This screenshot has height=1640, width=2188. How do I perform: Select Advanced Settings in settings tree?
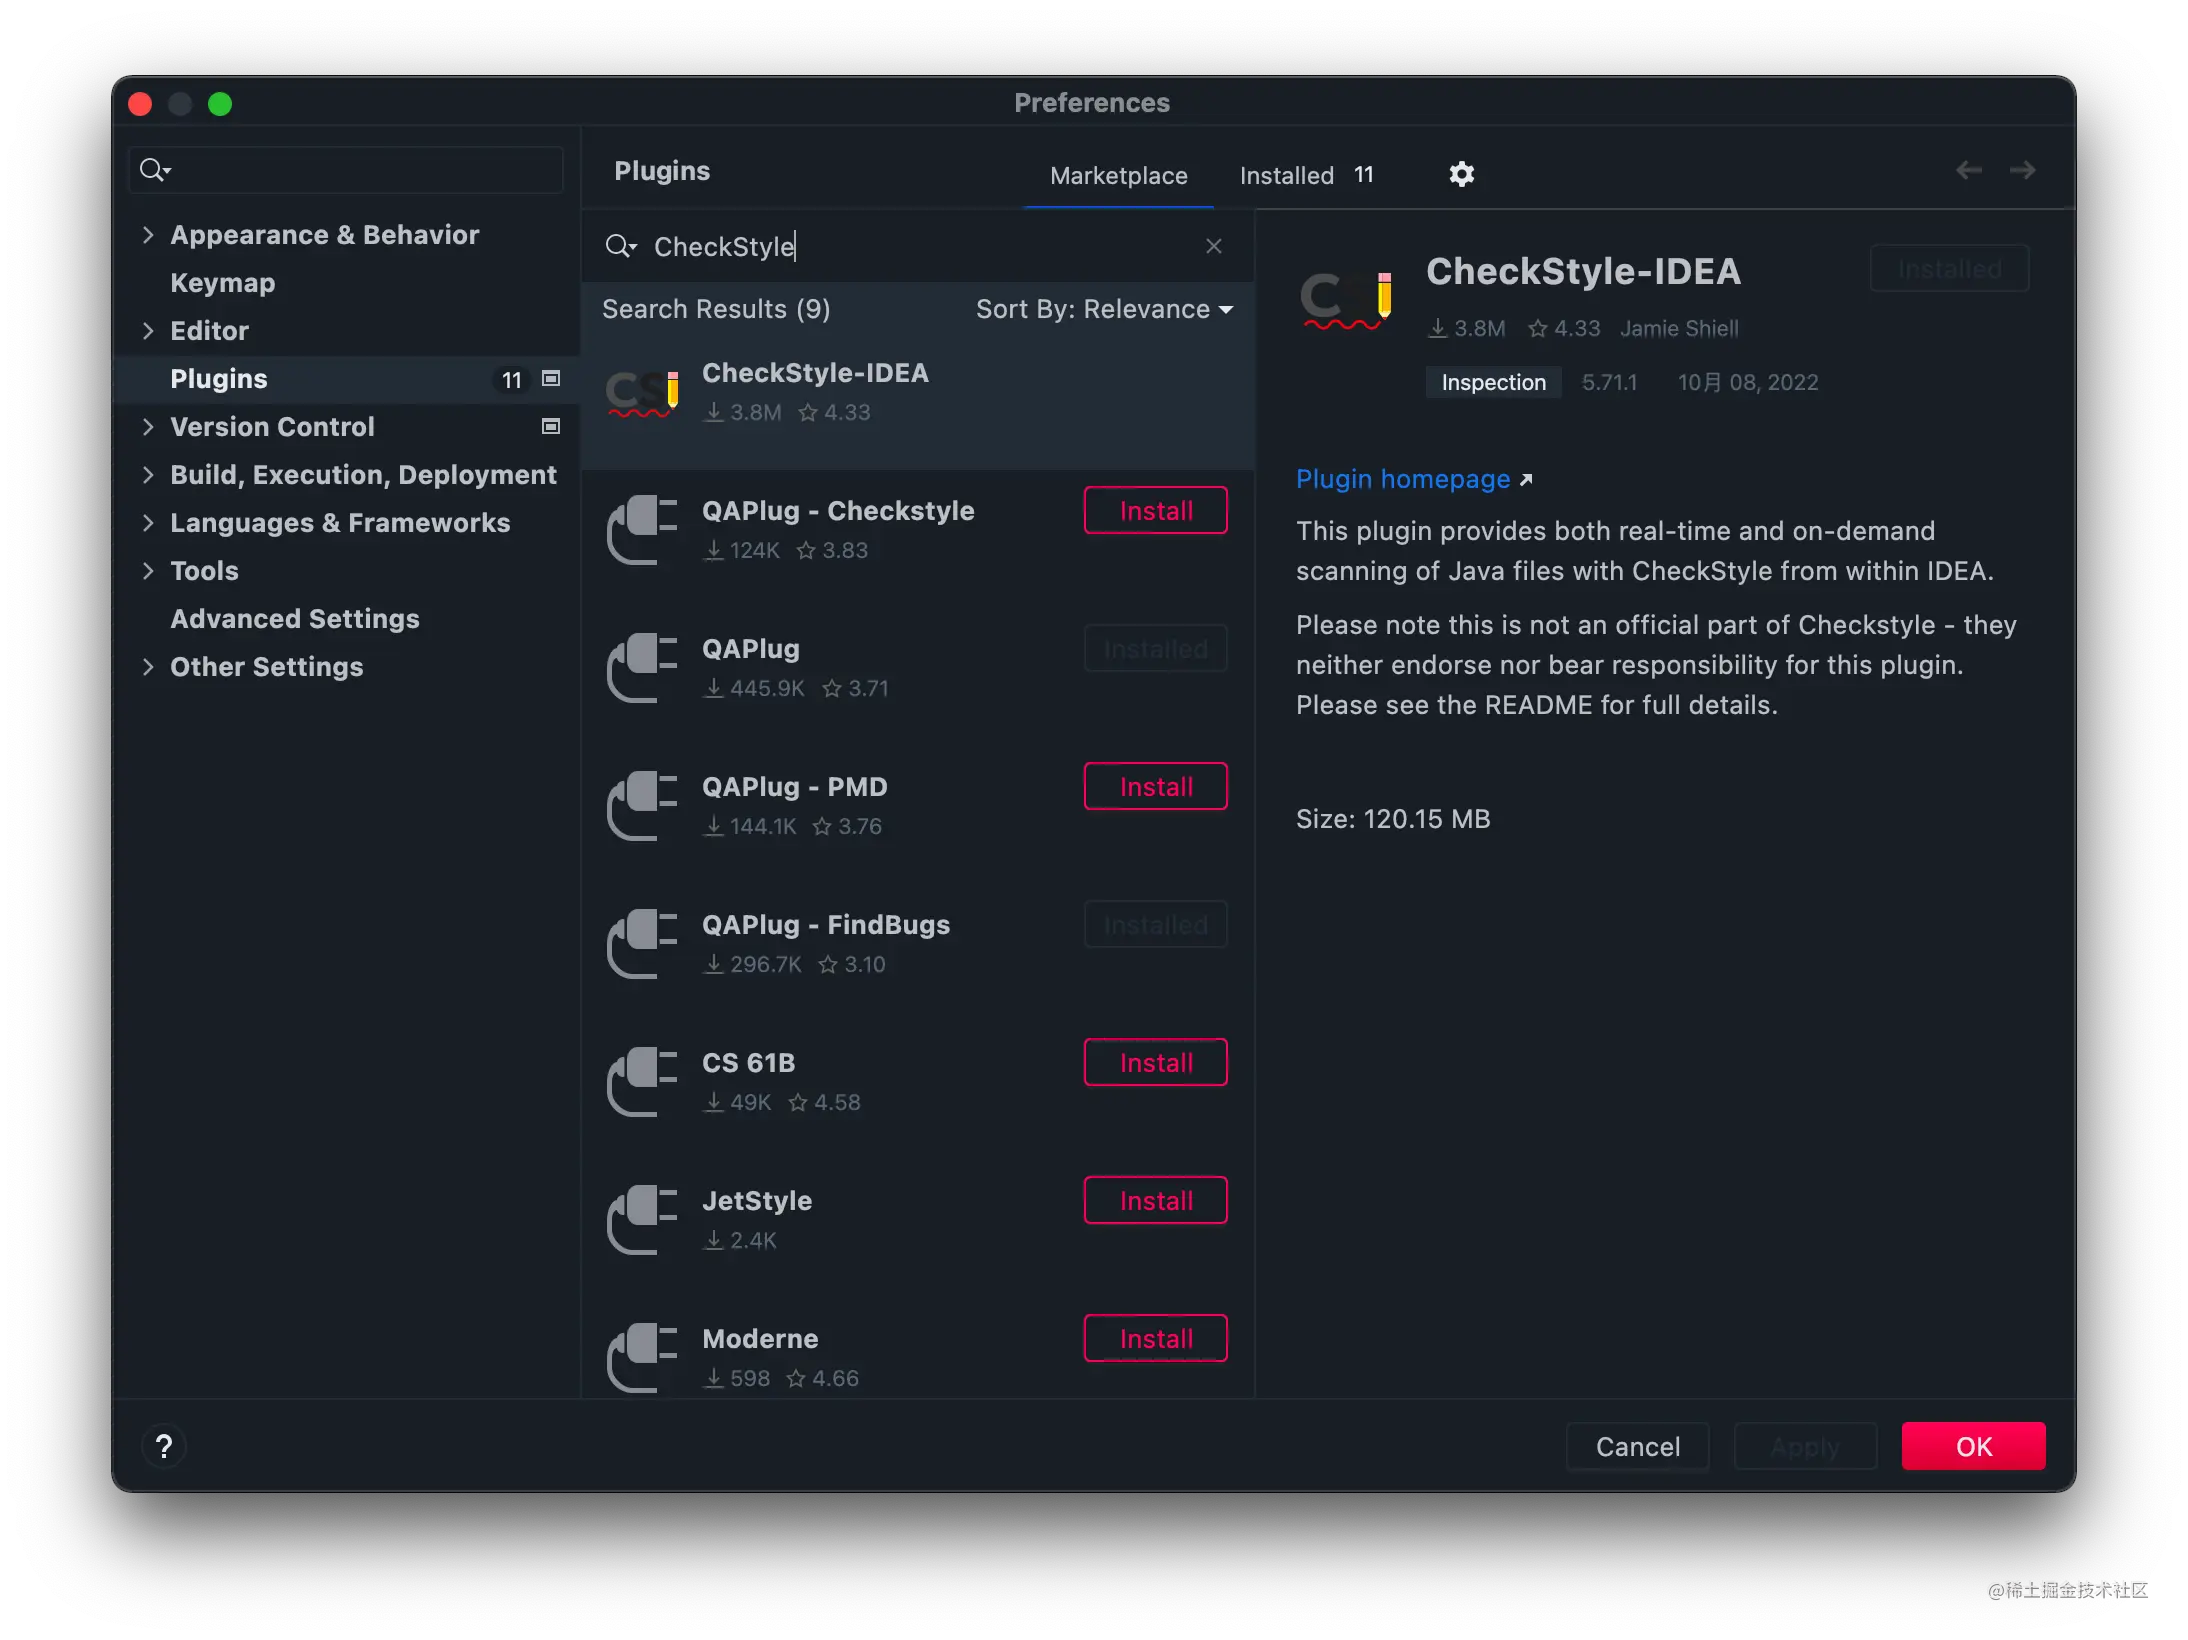294,619
